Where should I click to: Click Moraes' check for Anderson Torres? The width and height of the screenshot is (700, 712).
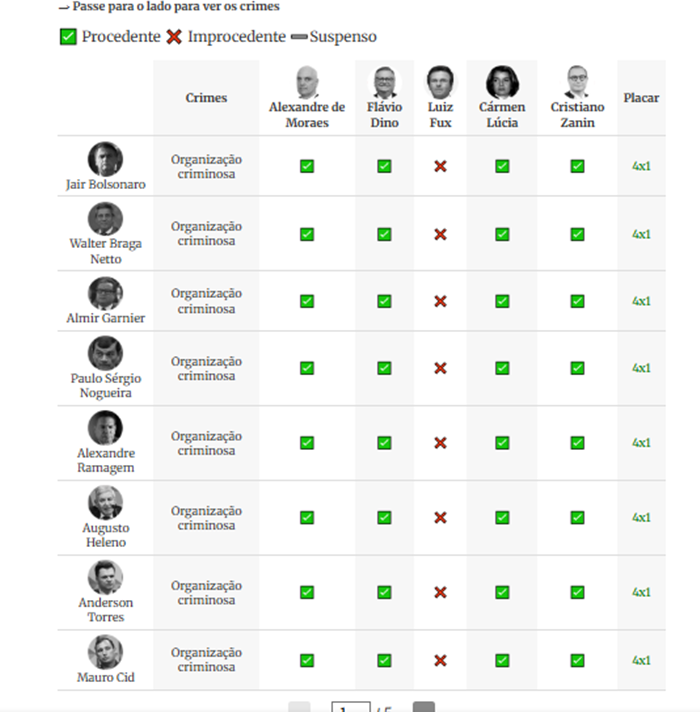(x=307, y=592)
